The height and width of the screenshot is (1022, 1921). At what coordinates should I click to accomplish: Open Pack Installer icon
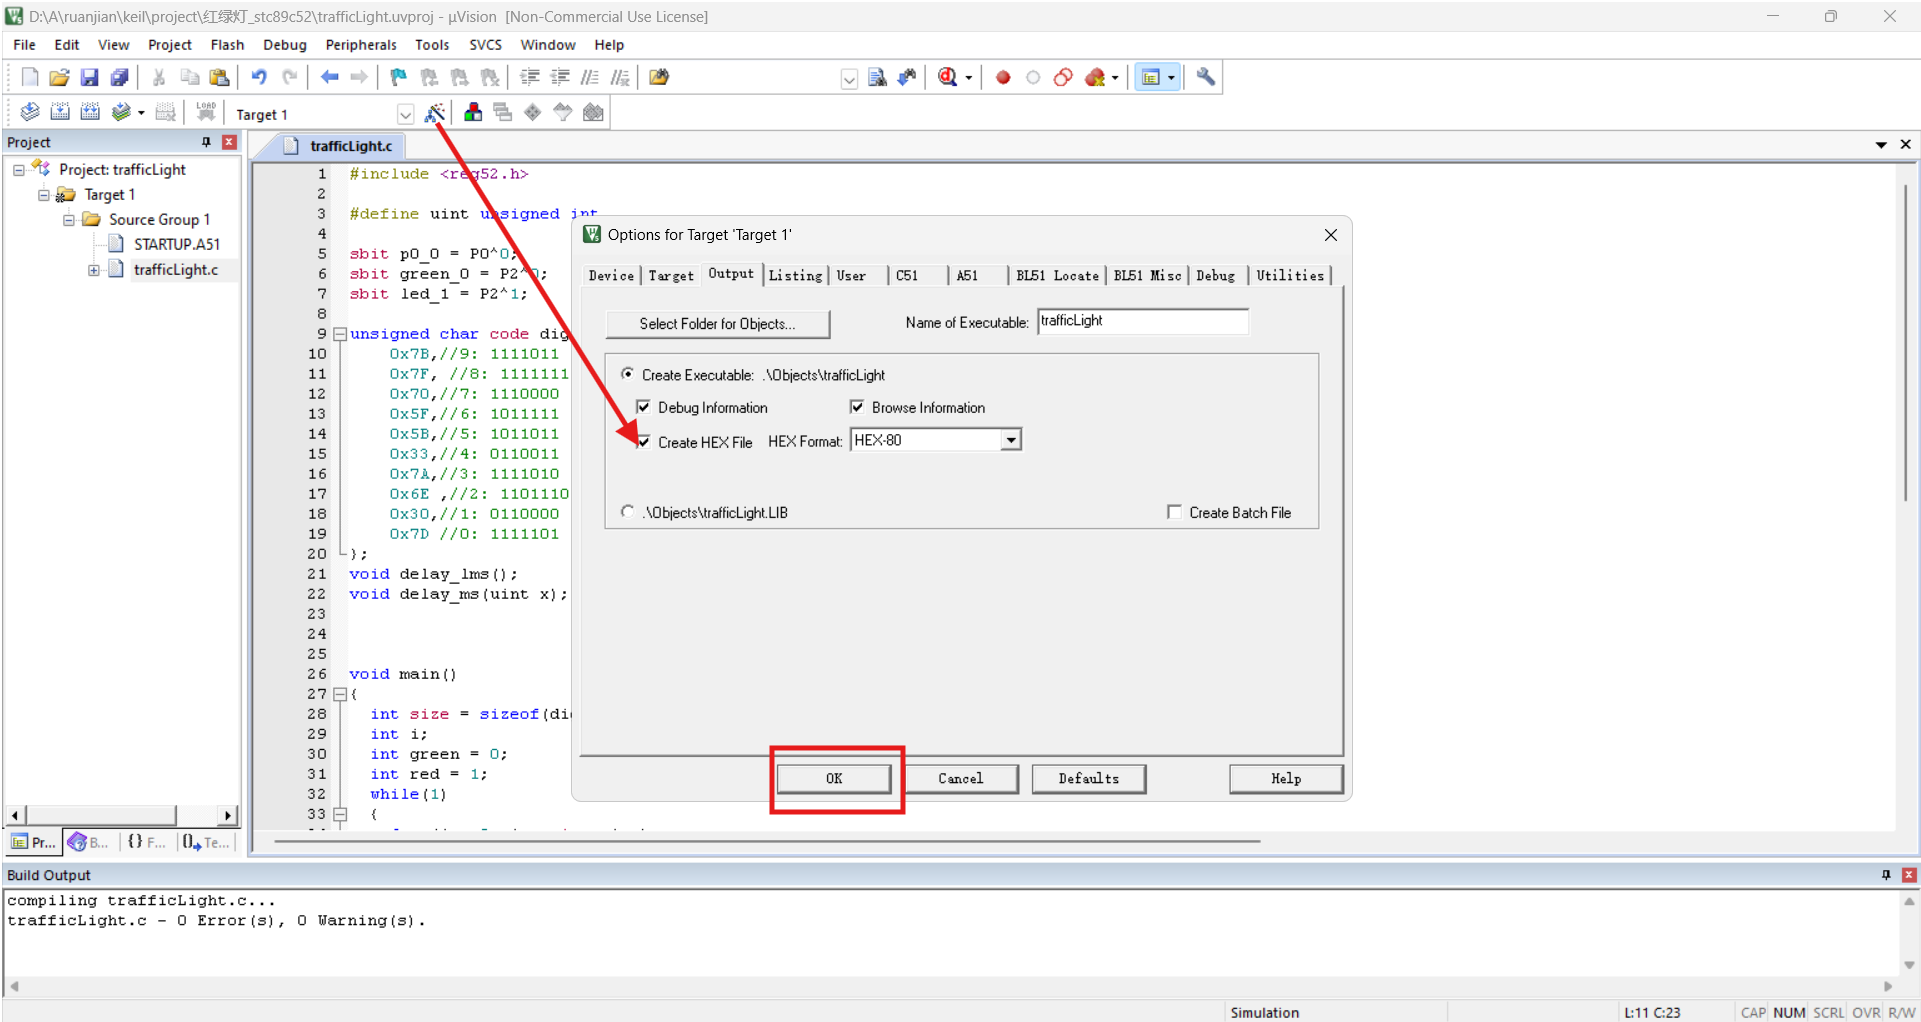pos(593,112)
